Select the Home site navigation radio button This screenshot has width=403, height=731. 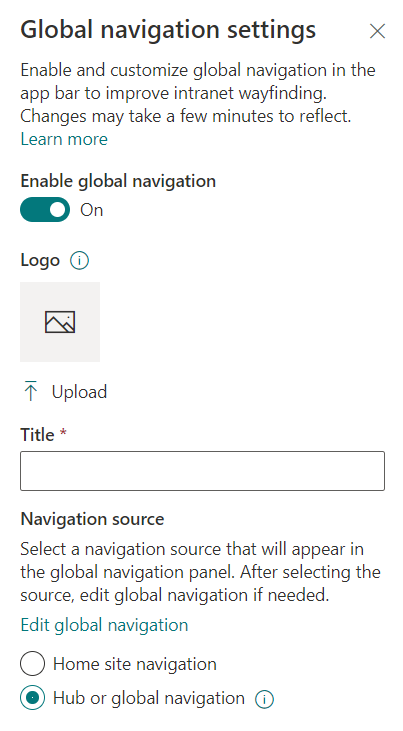coord(33,664)
